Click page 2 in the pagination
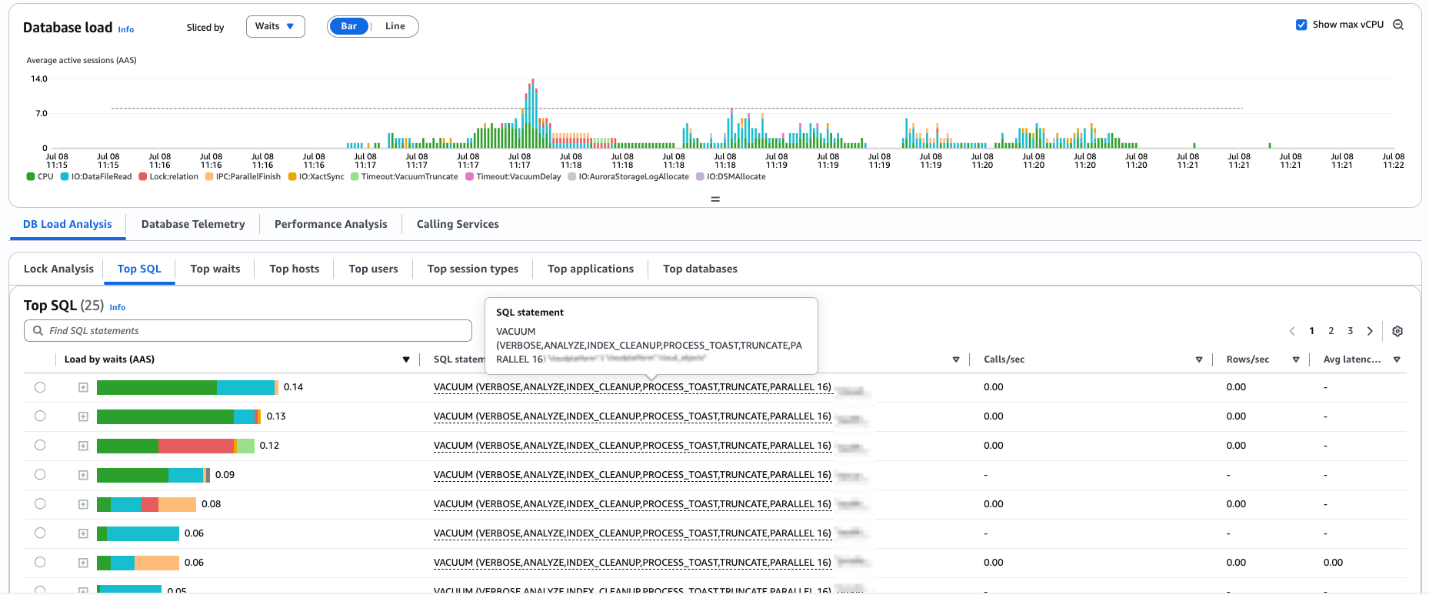This screenshot has width=1429, height=595. tap(1331, 331)
